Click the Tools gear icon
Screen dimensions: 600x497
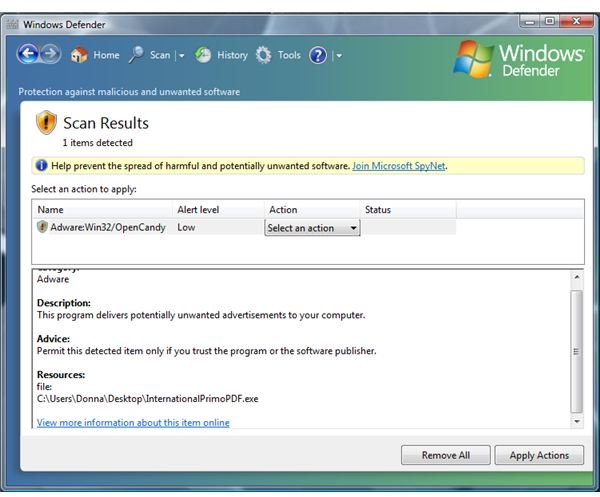tap(263, 55)
